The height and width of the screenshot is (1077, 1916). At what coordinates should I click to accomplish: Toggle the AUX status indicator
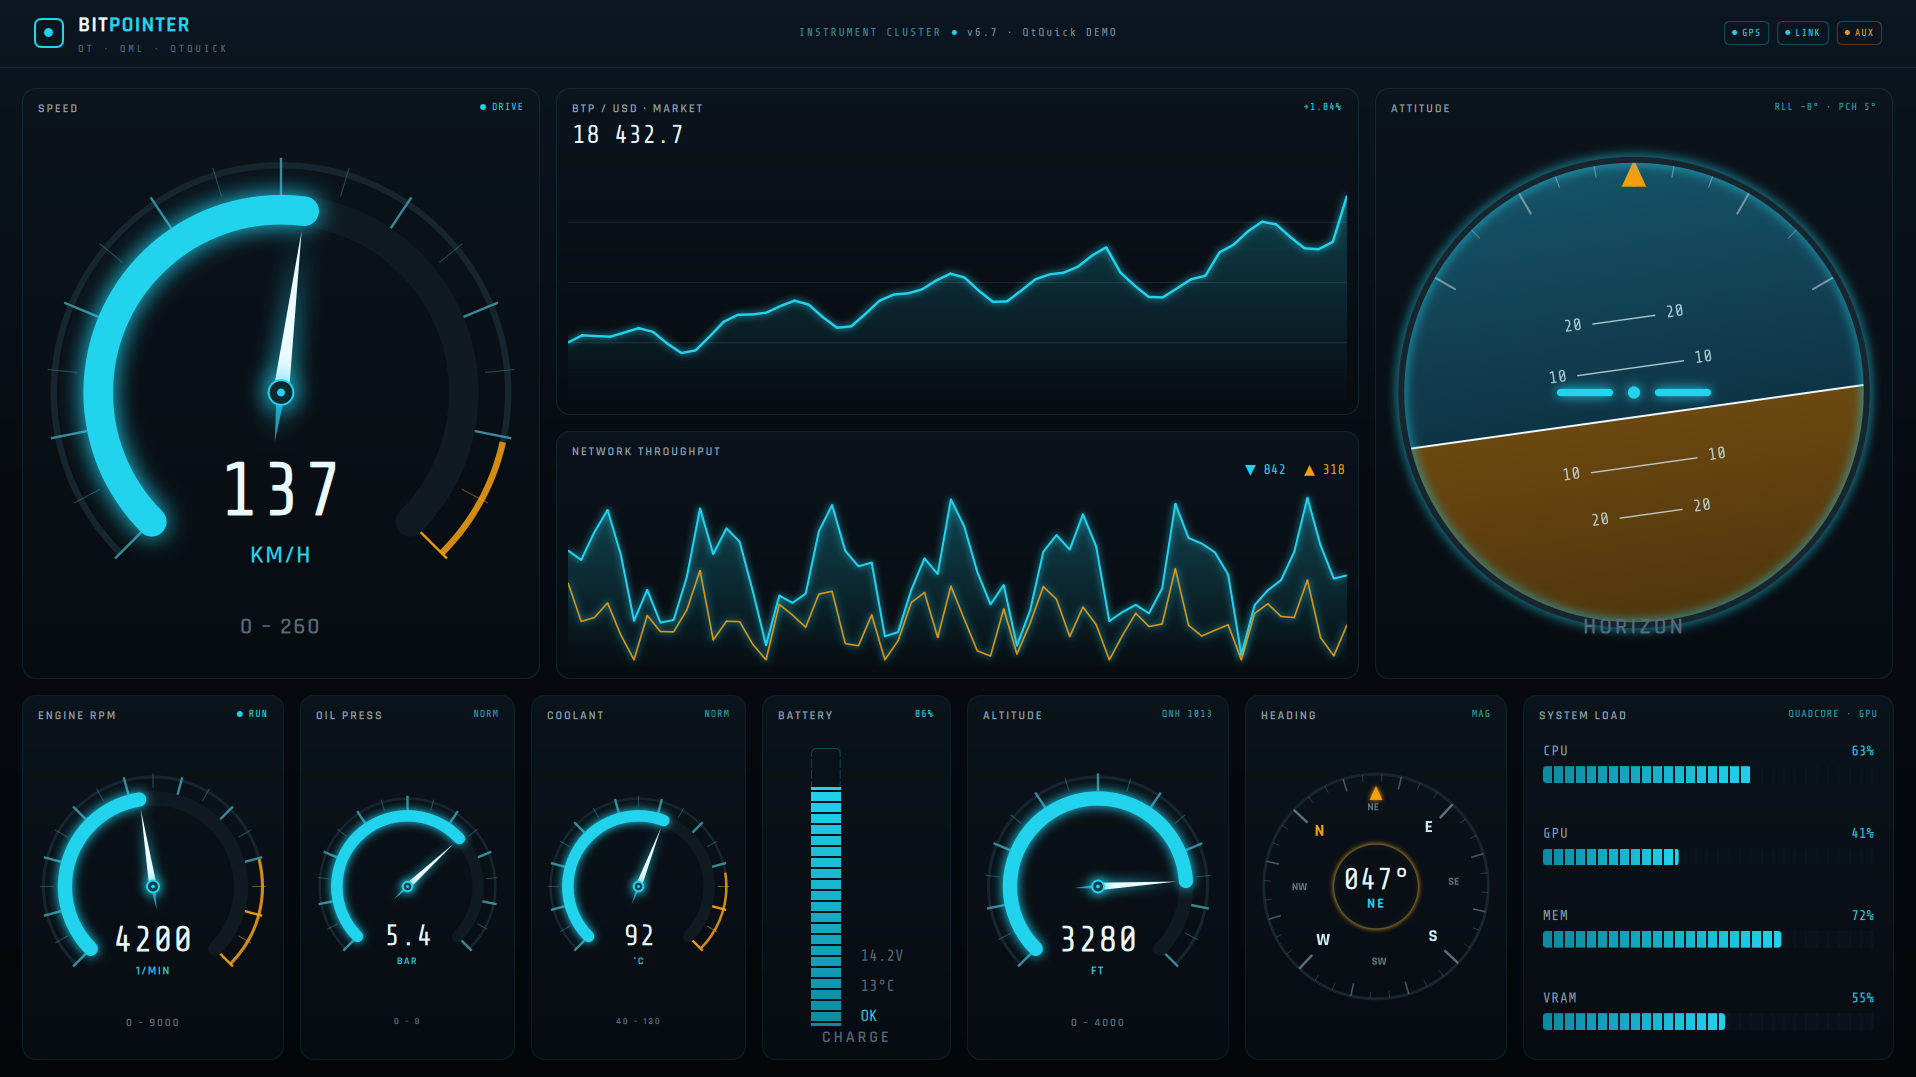(x=1859, y=33)
